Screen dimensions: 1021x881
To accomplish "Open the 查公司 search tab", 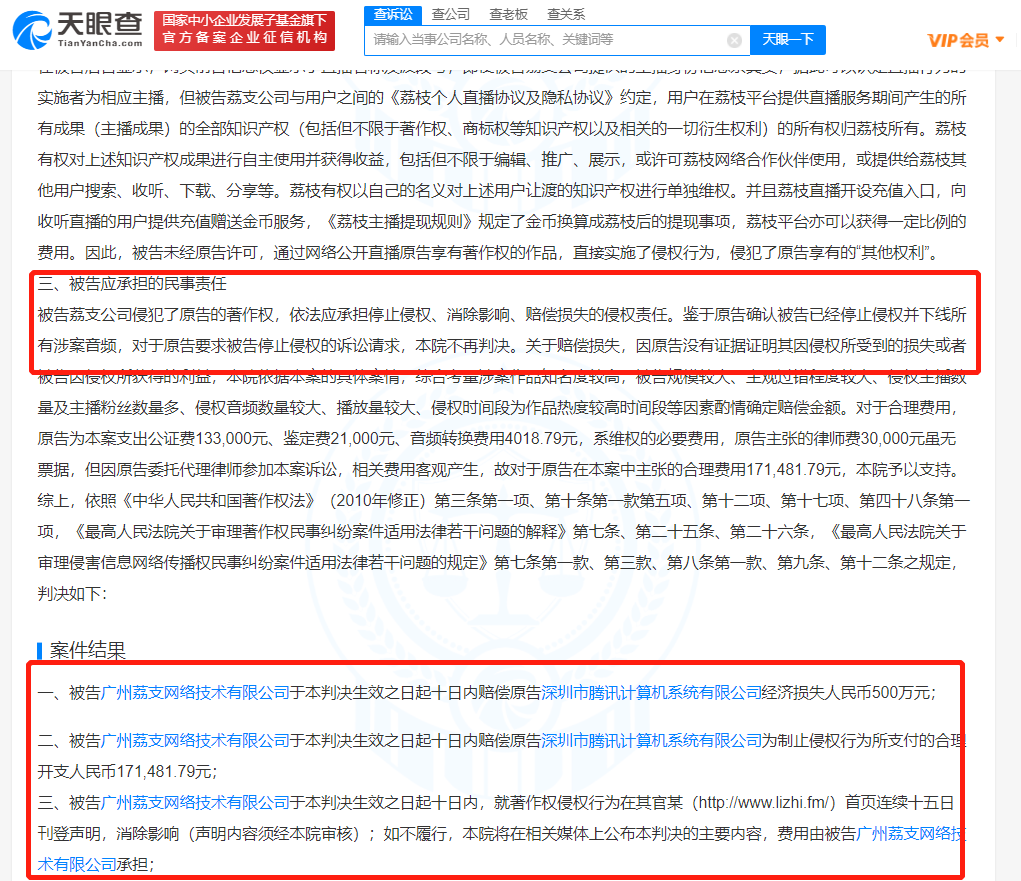I will tap(451, 14).
